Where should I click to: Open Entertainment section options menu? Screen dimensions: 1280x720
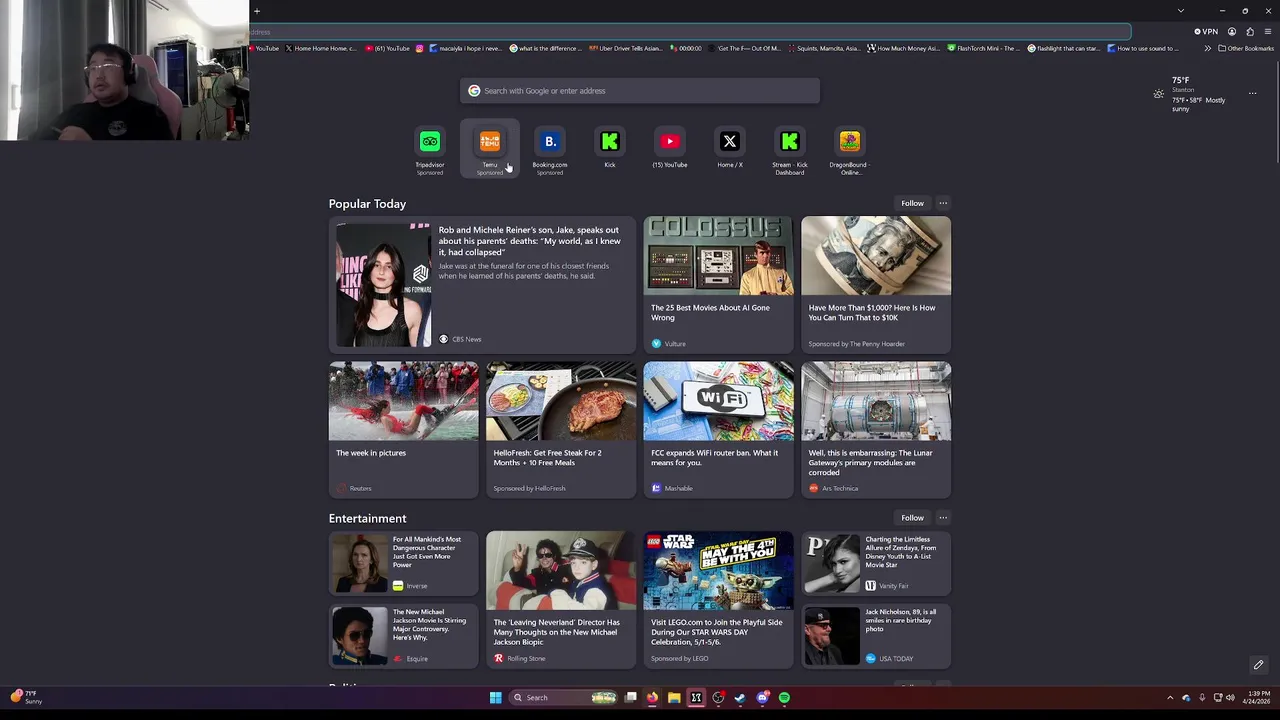(943, 518)
